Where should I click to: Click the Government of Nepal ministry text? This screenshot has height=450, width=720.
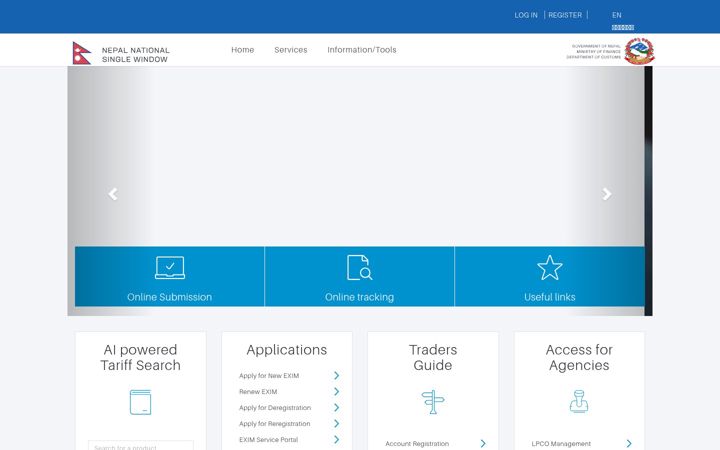coord(593,51)
